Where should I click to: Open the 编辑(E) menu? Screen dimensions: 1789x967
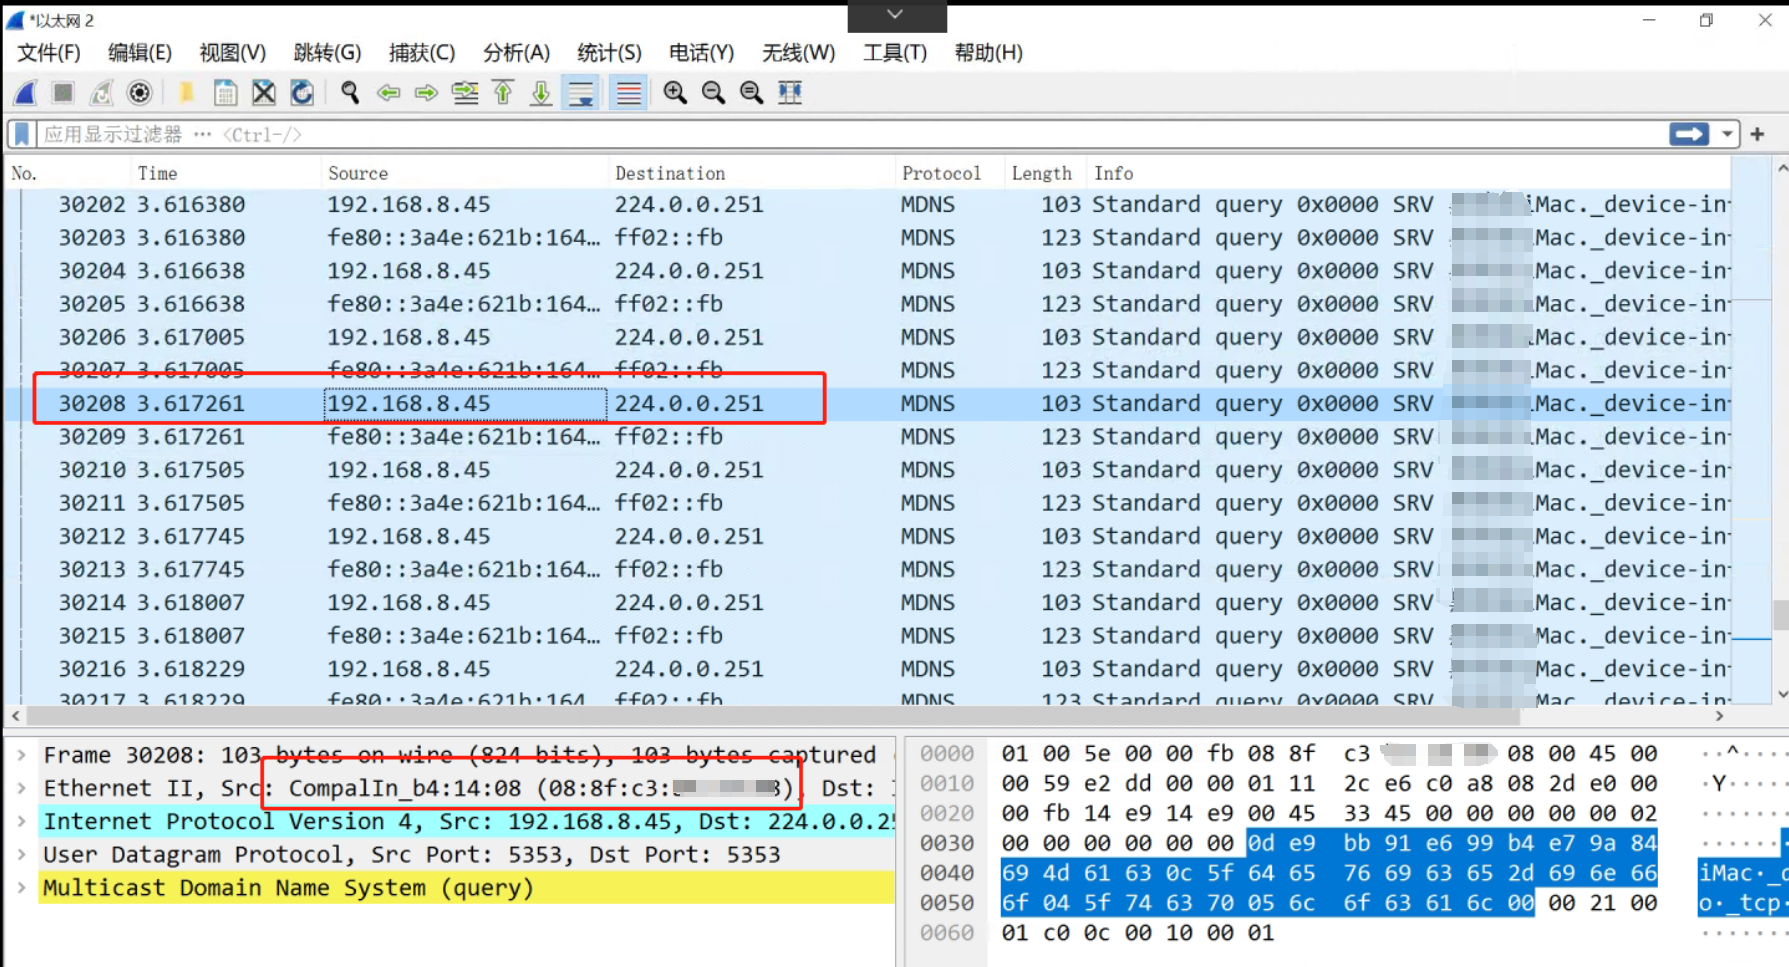click(x=140, y=53)
